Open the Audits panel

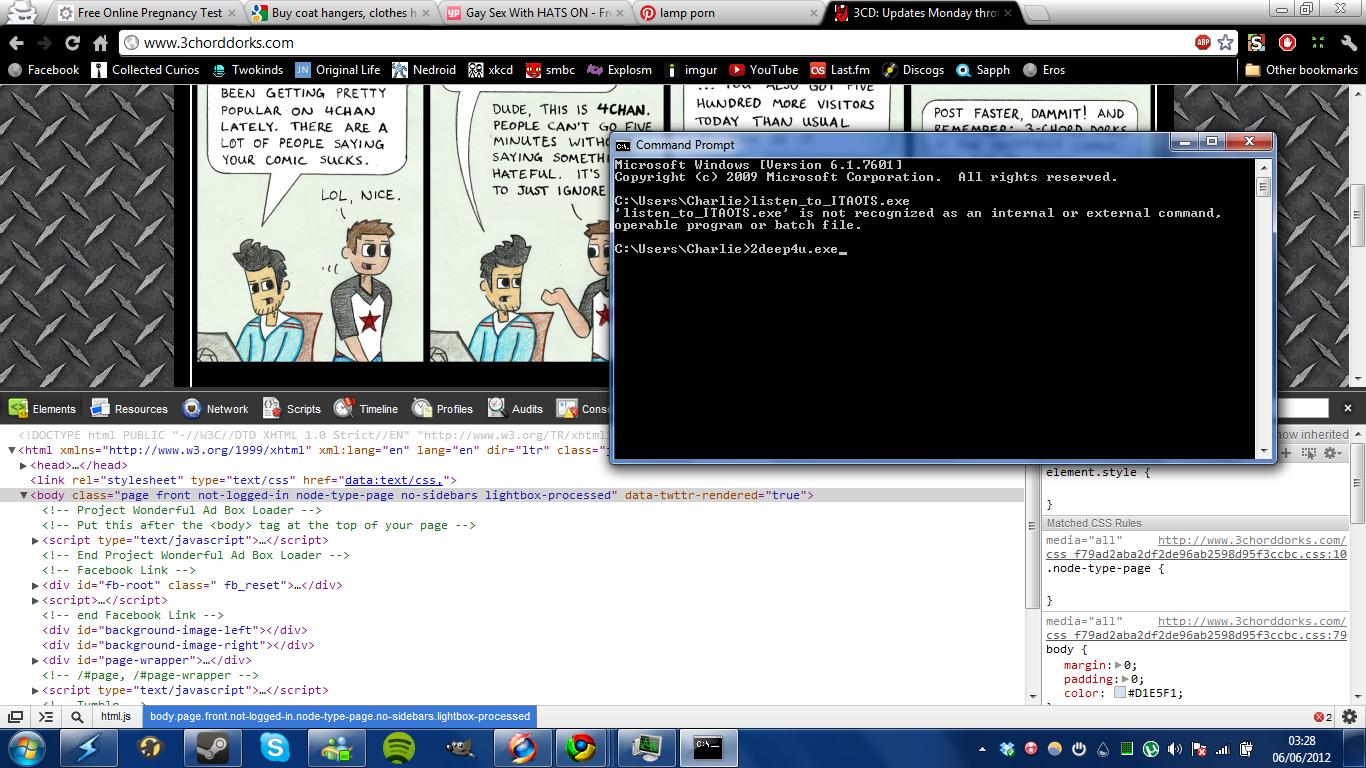515,408
